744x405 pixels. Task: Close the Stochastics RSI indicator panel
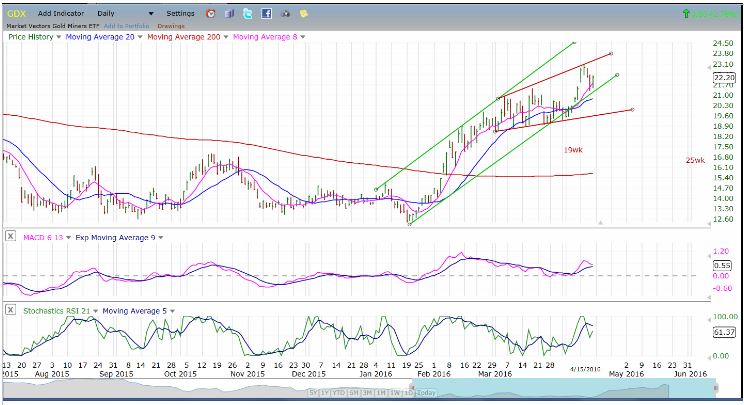click(10, 310)
